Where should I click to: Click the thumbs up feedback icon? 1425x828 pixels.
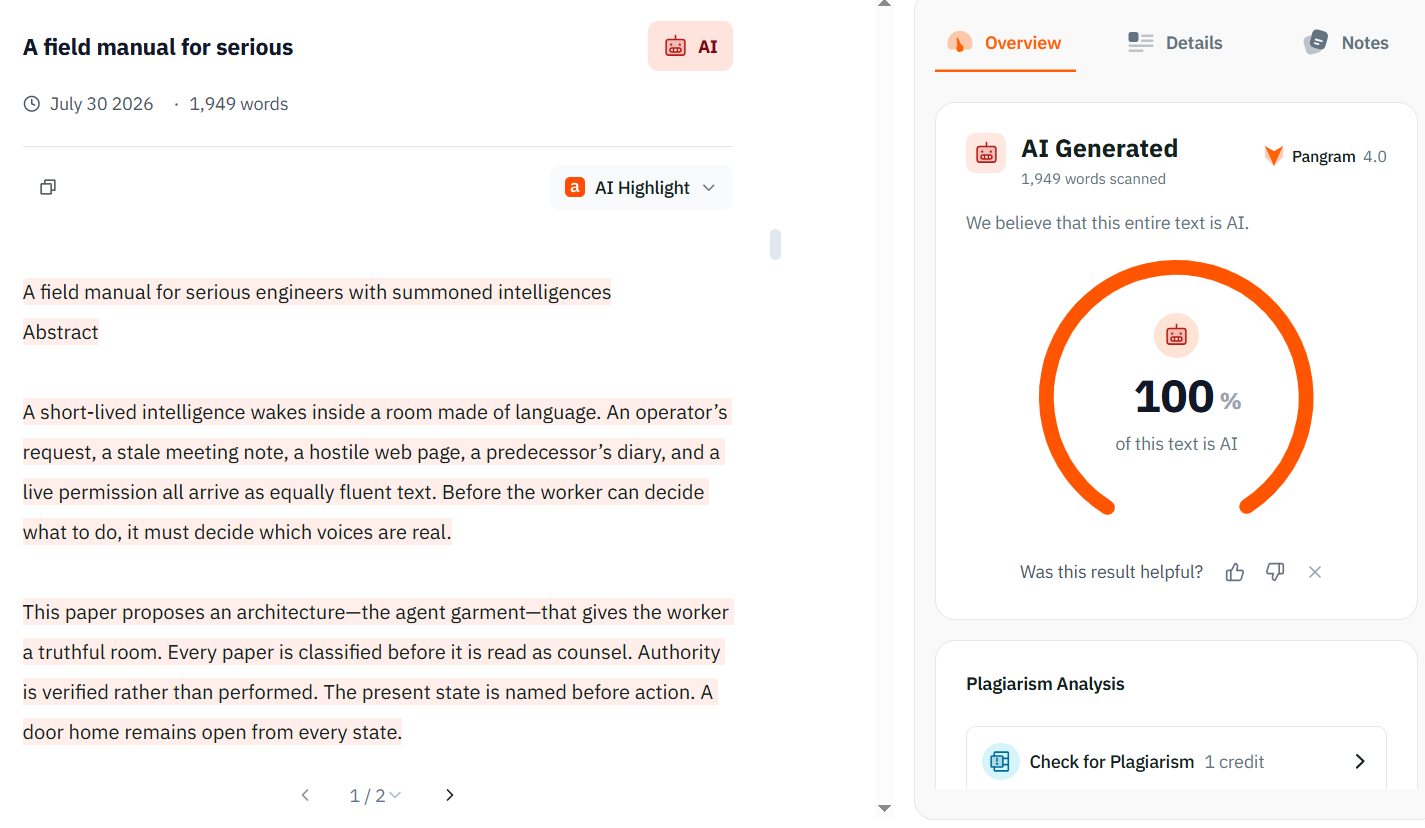(1235, 572)
